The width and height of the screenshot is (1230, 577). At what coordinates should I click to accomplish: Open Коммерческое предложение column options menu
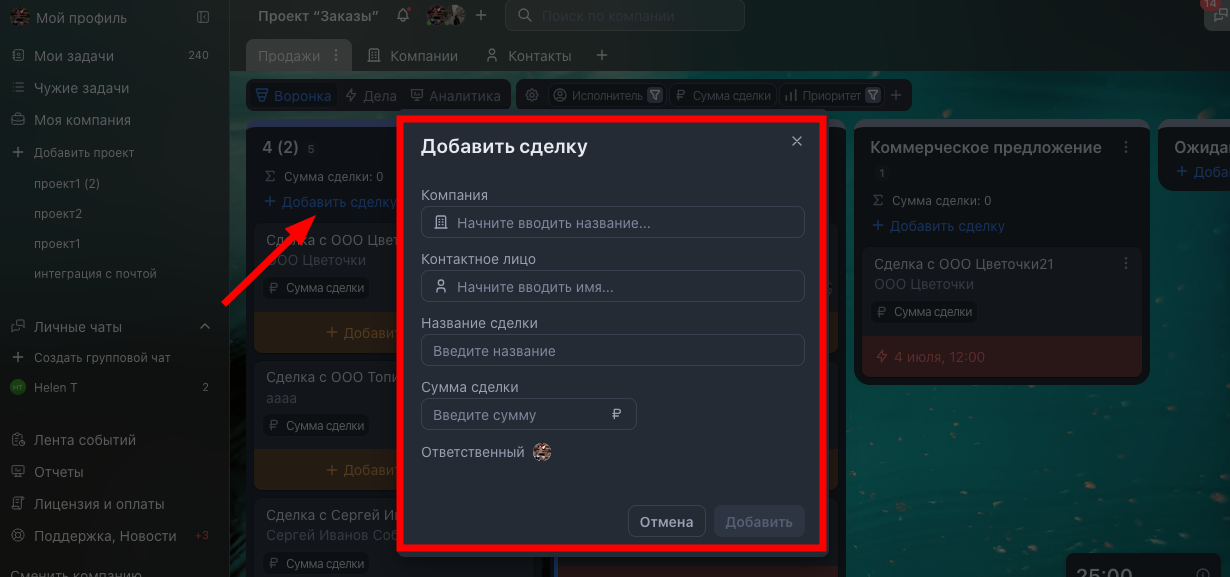click(1126, 147)
